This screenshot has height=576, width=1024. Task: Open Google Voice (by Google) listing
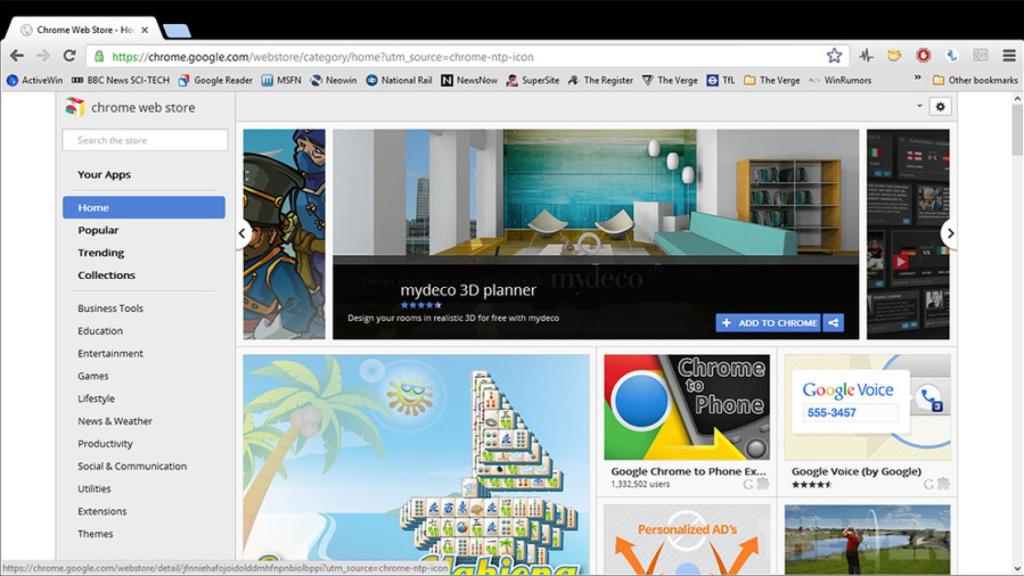866,471
